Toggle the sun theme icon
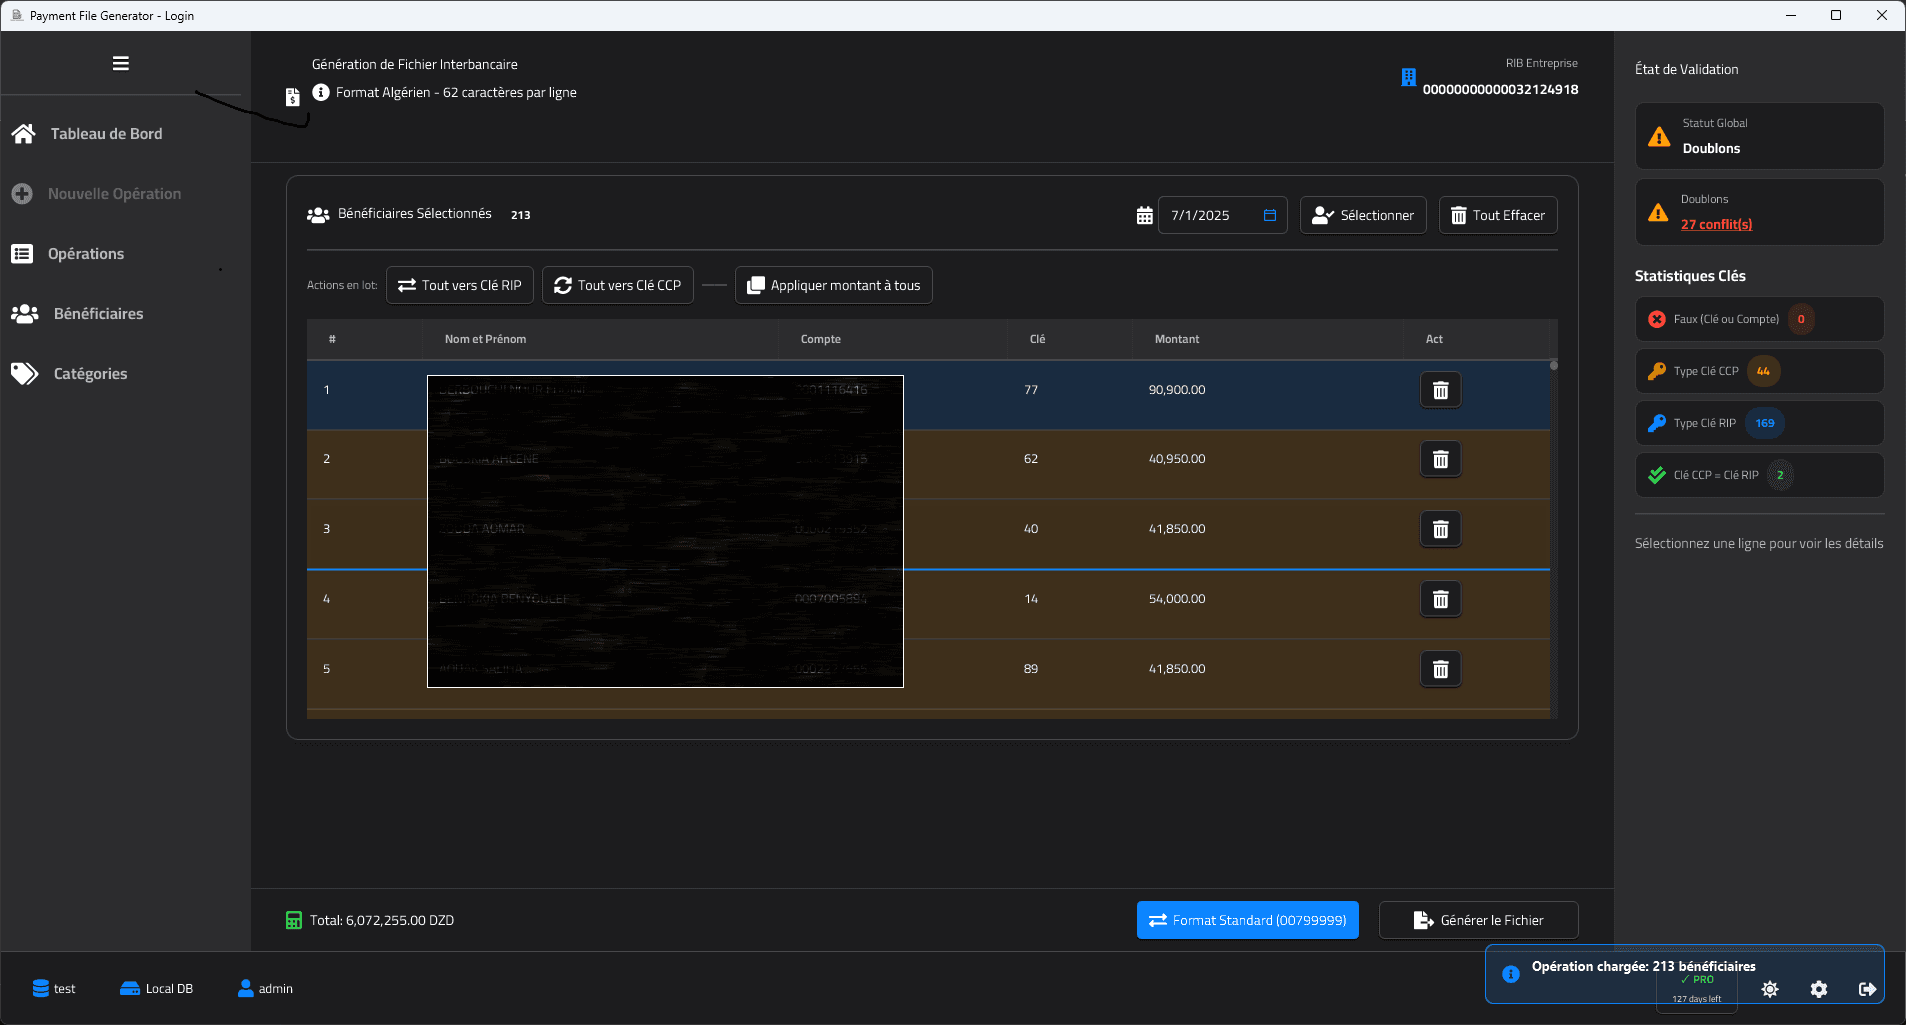1906x1025 pixels. coord(1770,989)
